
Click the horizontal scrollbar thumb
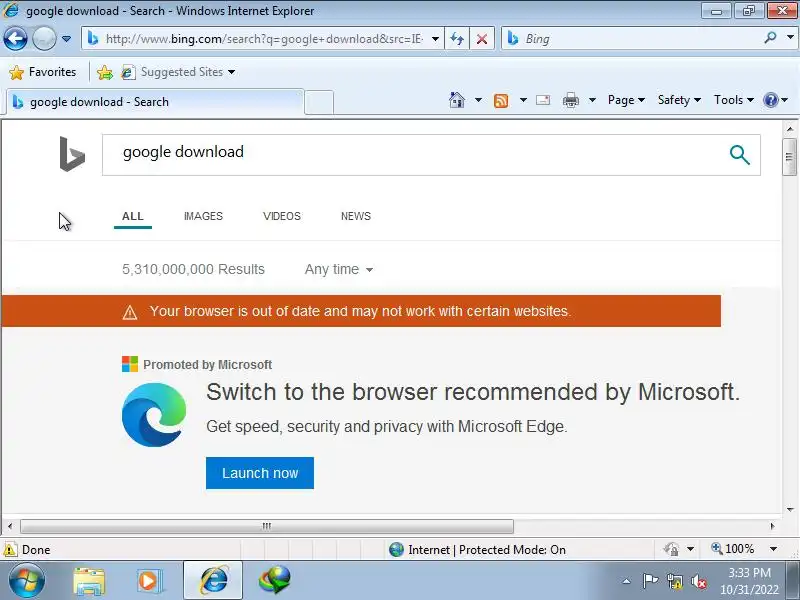[x=267, y=526]
